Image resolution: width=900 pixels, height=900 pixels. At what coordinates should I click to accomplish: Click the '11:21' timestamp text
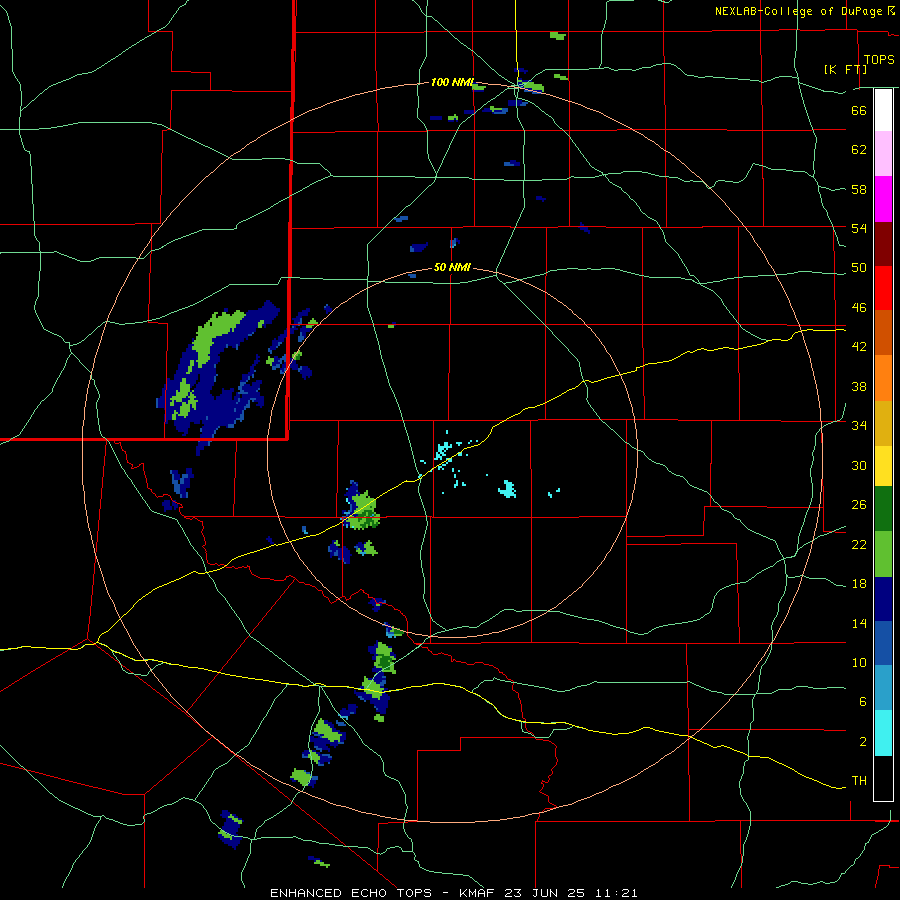tap(614, 893)
